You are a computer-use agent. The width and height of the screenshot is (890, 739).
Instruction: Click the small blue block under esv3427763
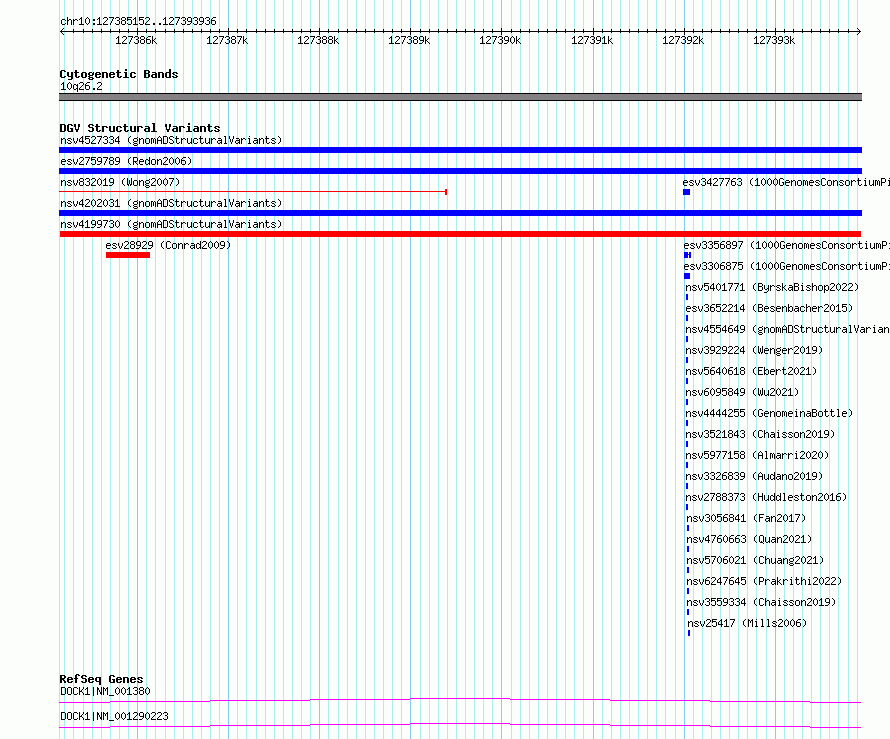(x=686, y=192)
